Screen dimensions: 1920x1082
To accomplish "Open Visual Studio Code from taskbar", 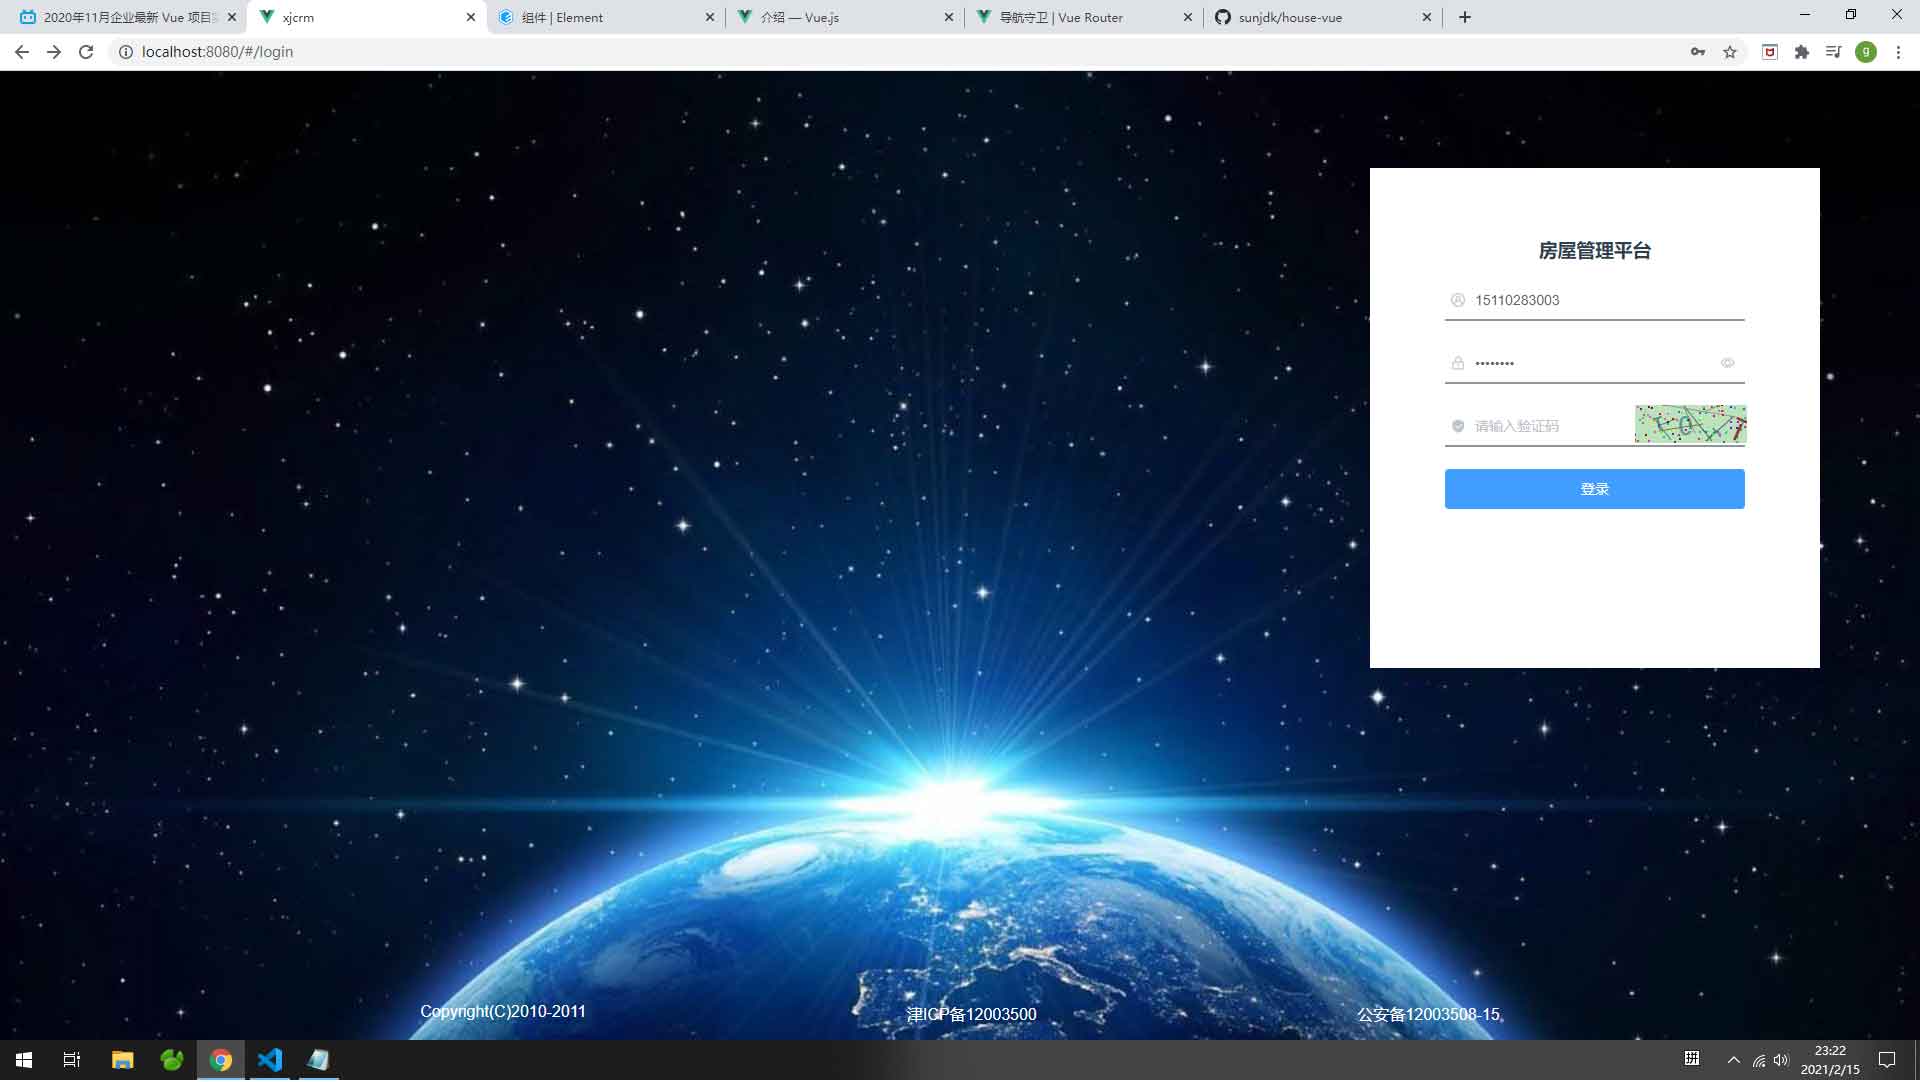I will tap(270, 1060).
